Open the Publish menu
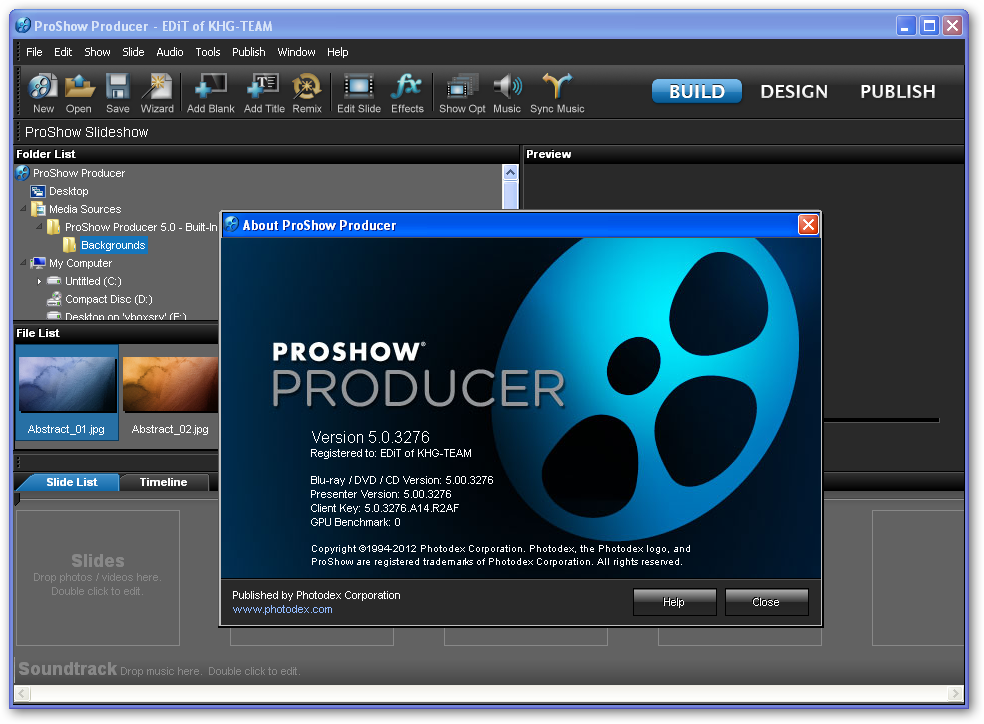 click(249, 52)
